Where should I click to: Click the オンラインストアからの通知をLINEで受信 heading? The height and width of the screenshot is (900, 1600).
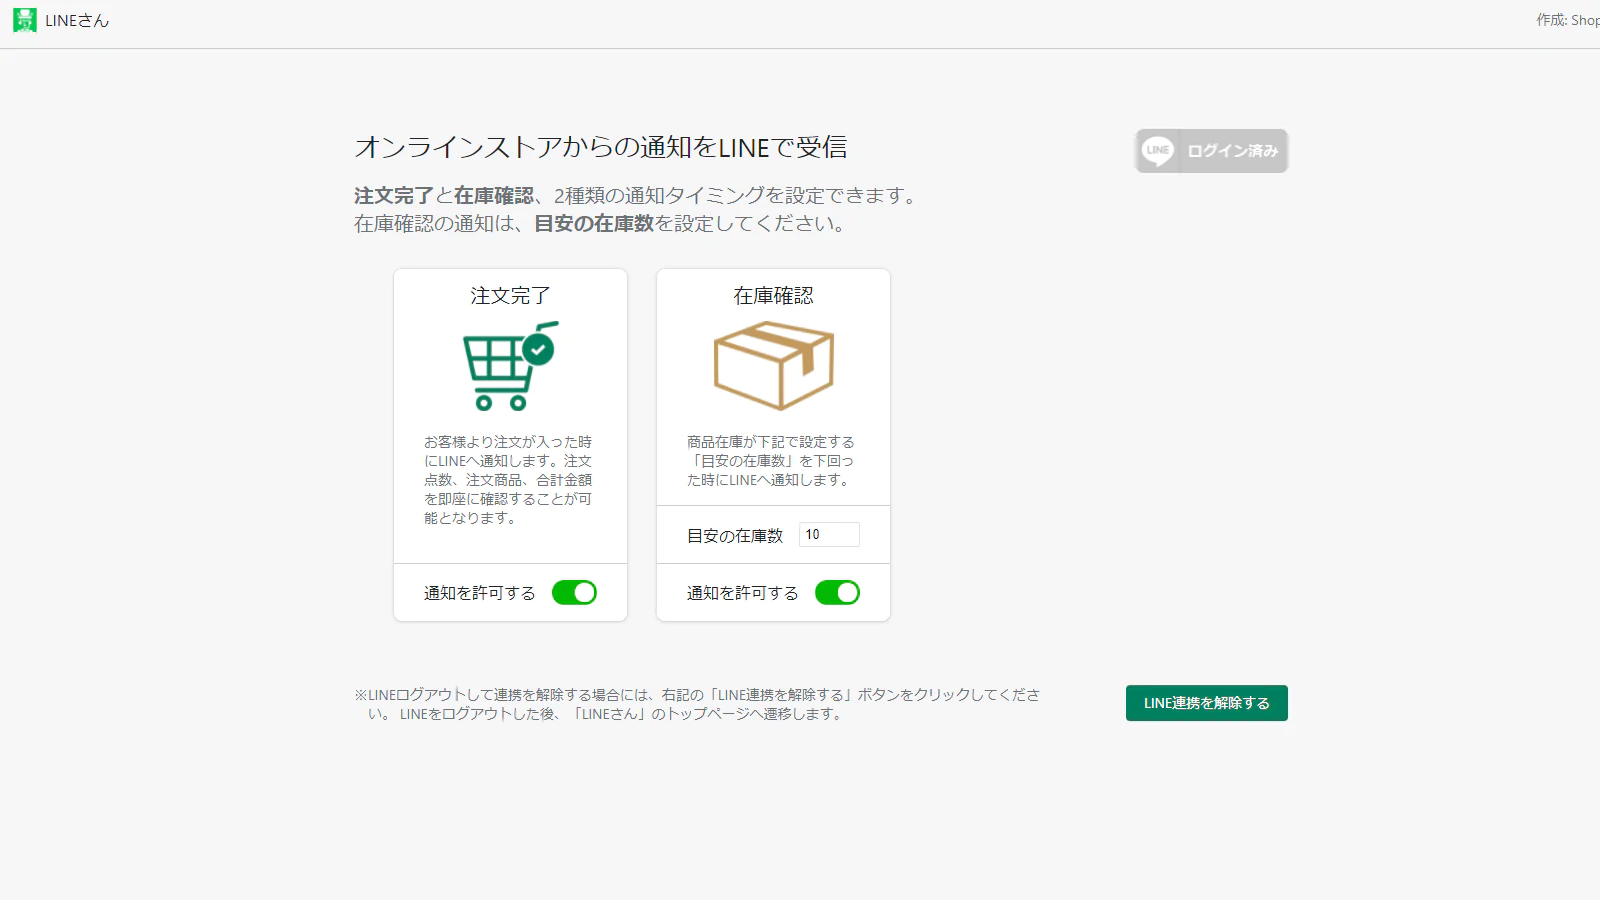[x=601, y=148]
